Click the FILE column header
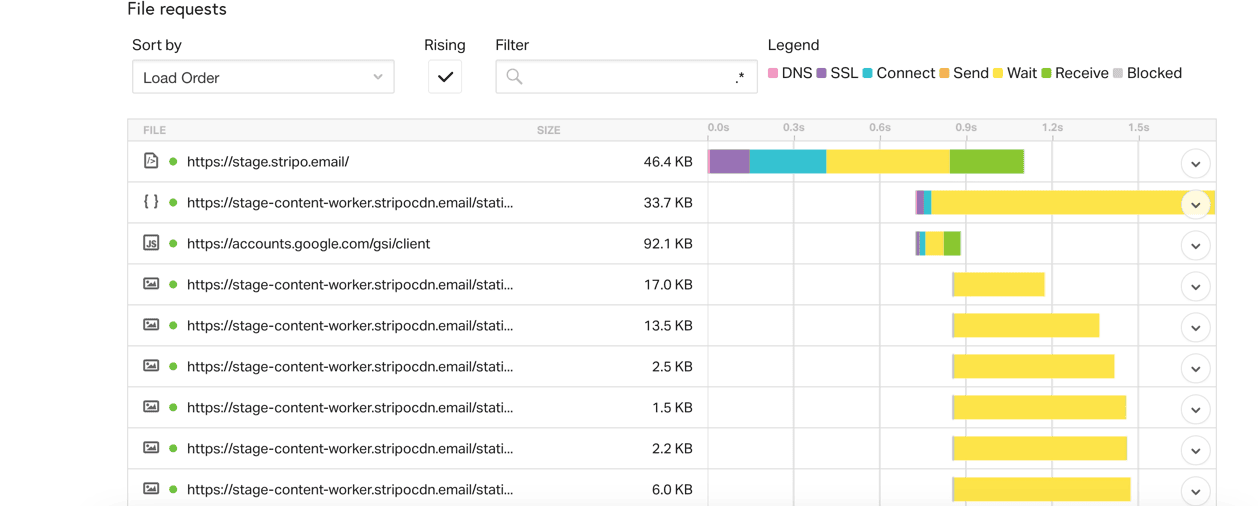Screen dimensions: 1258x506 tap(154, 130)
